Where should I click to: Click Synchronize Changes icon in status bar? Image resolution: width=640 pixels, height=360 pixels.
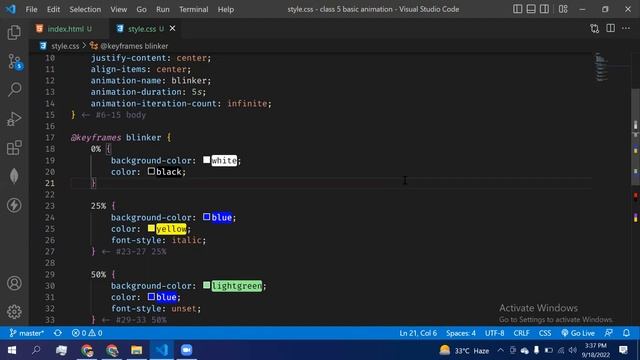58,333
